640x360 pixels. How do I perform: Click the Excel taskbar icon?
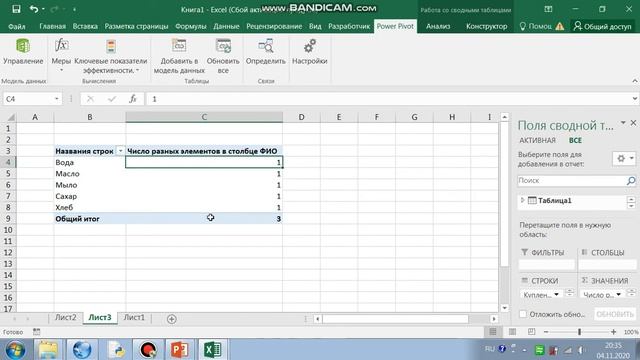pyautogui.click(x=213, y=350)
